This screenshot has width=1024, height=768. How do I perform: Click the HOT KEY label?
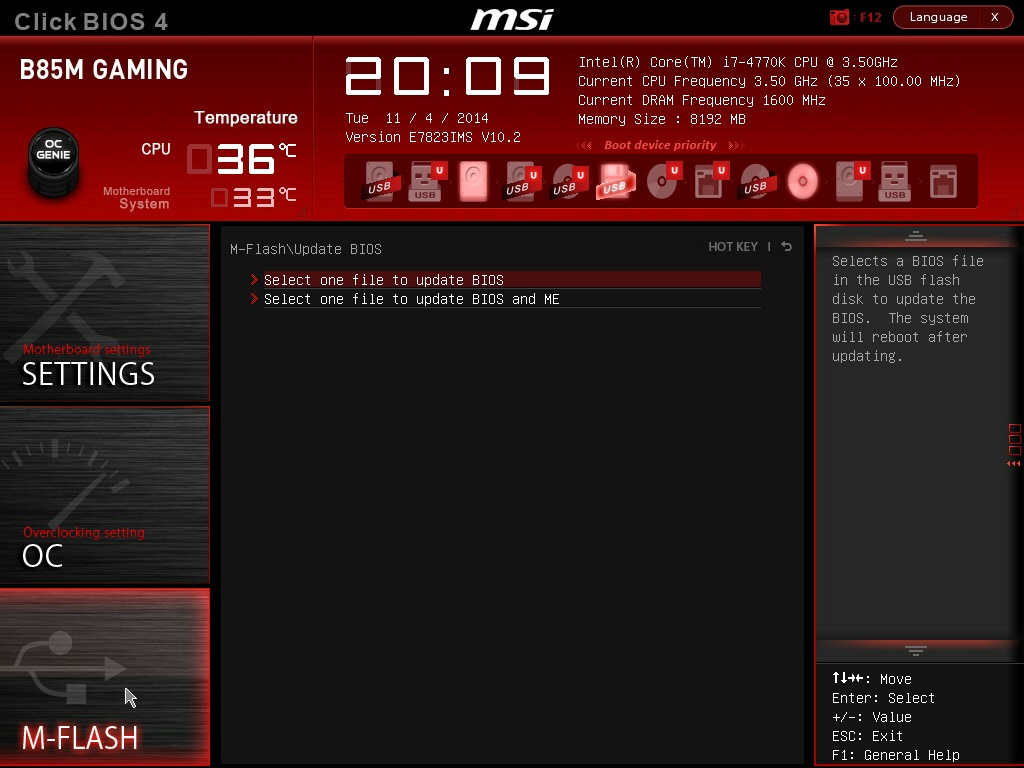733,247
